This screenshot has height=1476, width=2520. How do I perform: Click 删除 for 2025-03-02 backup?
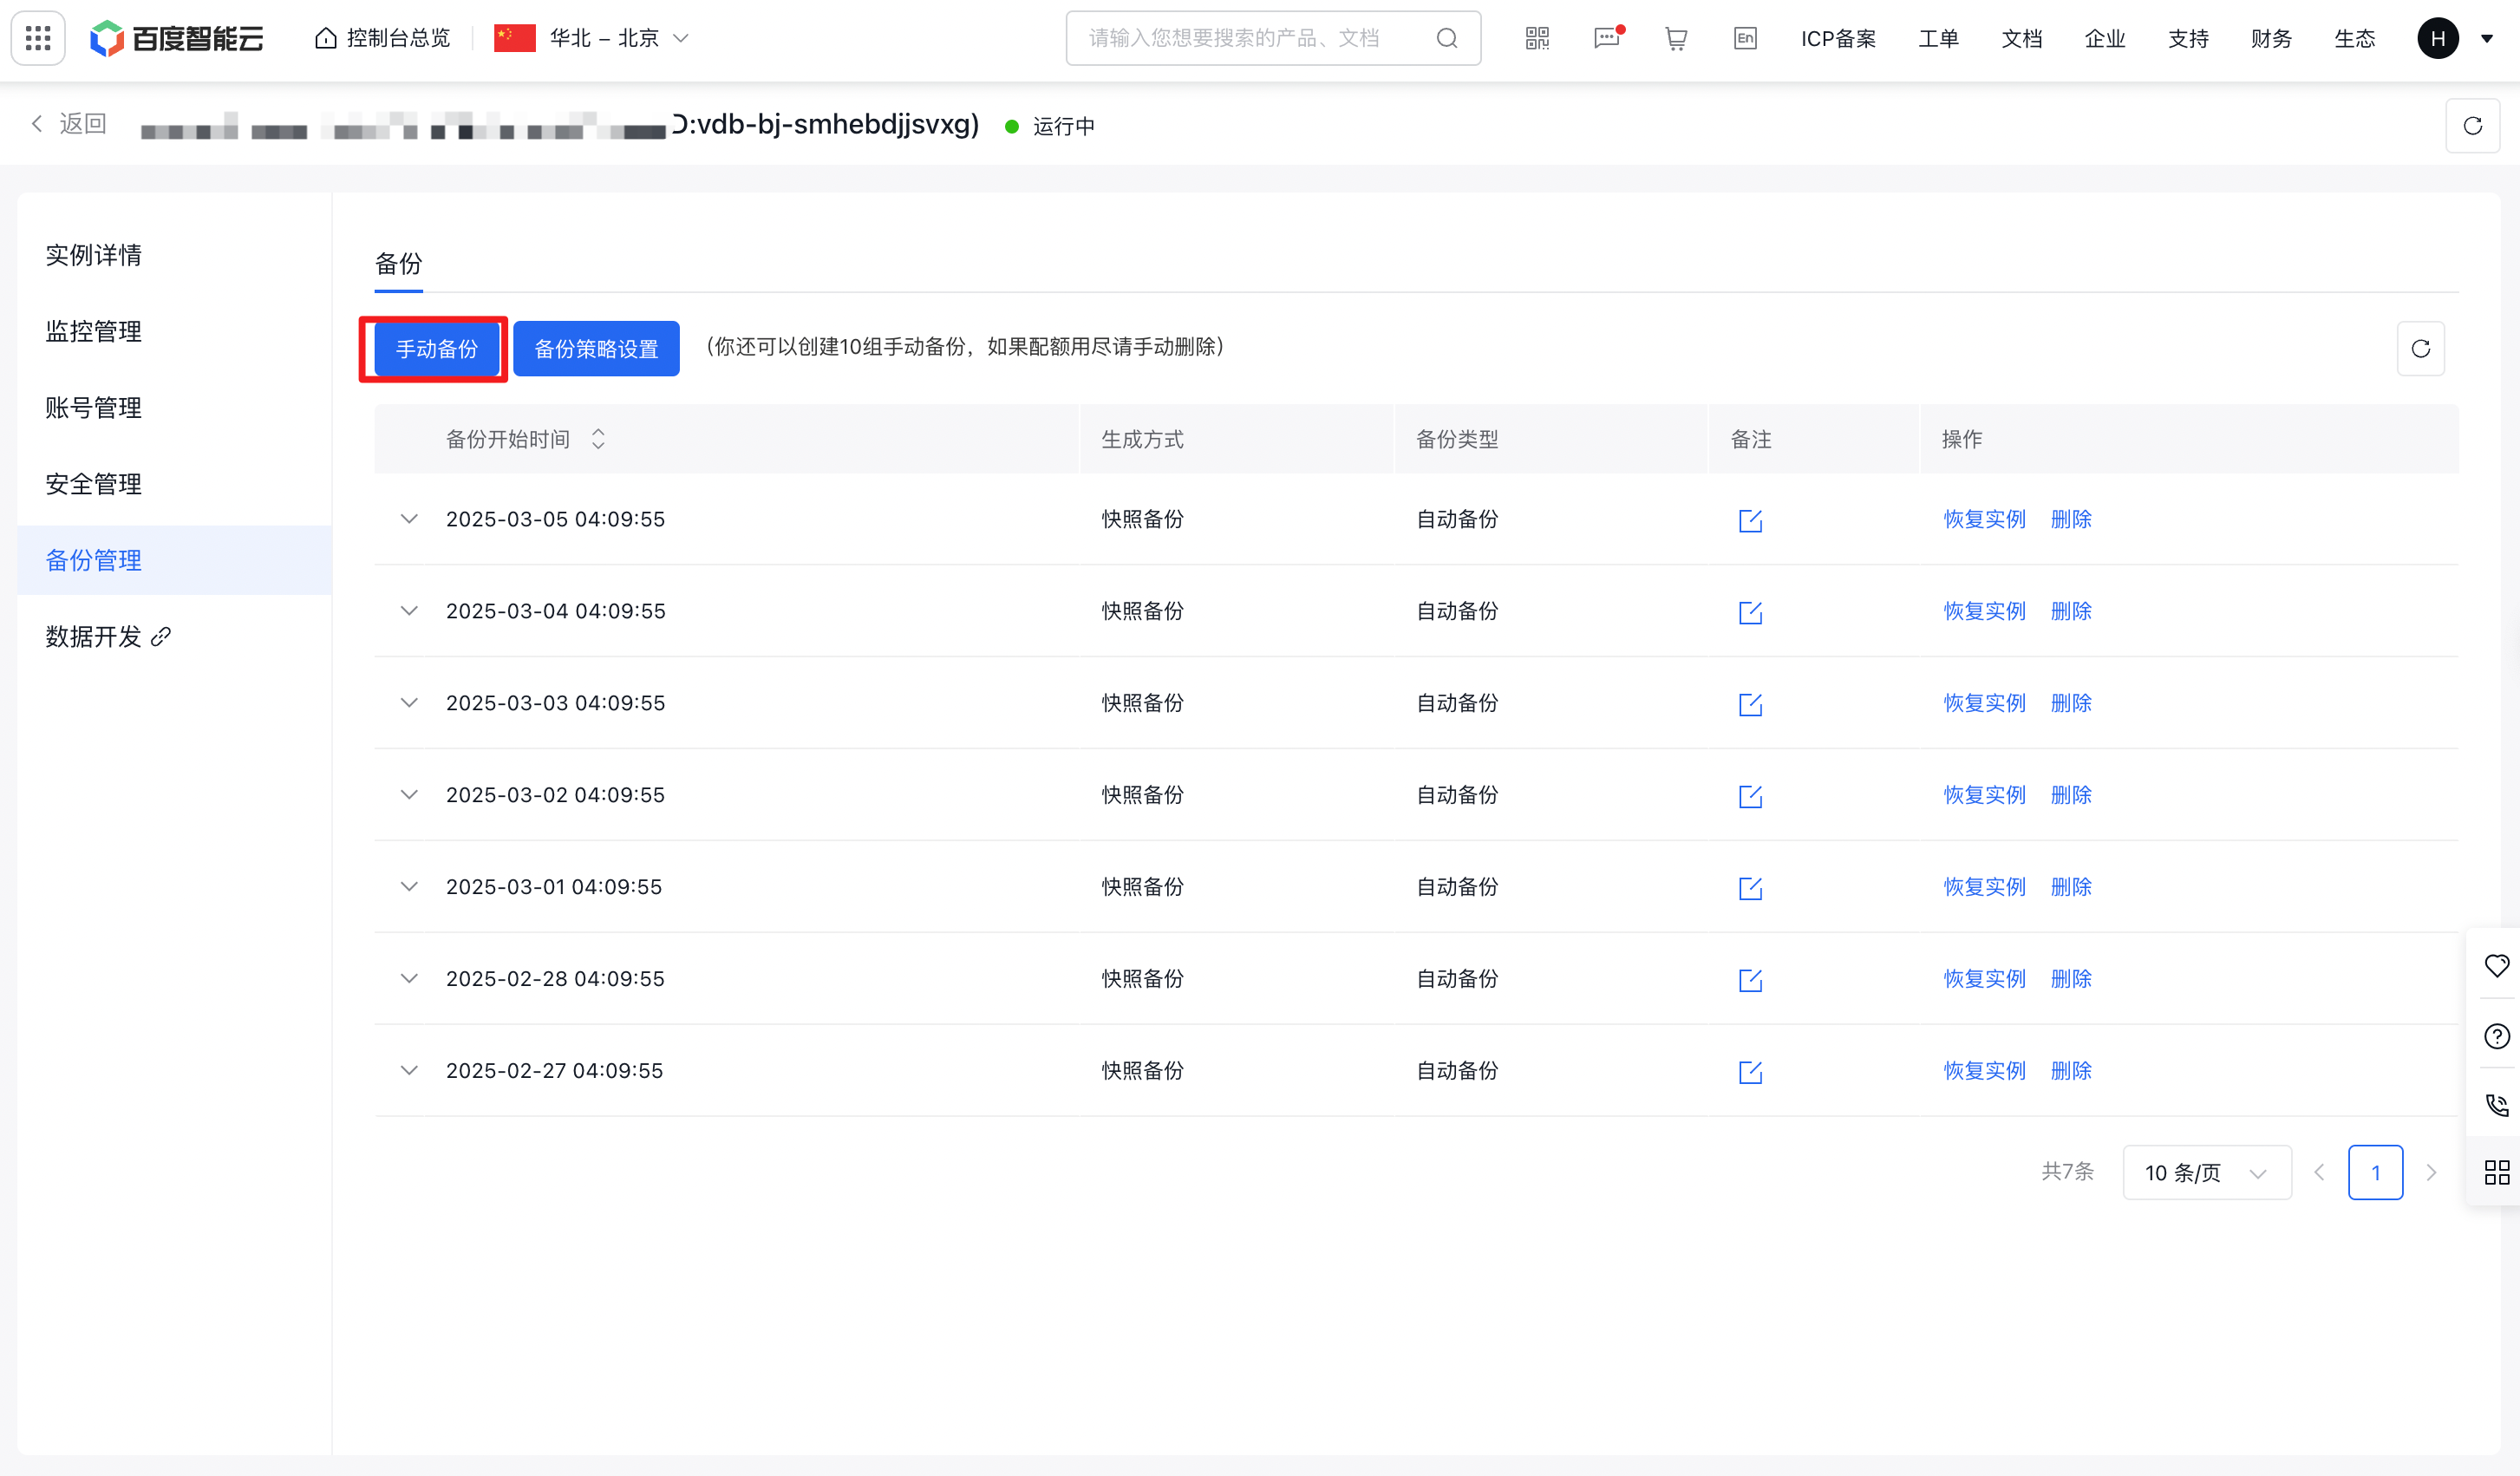(2071, 795)
